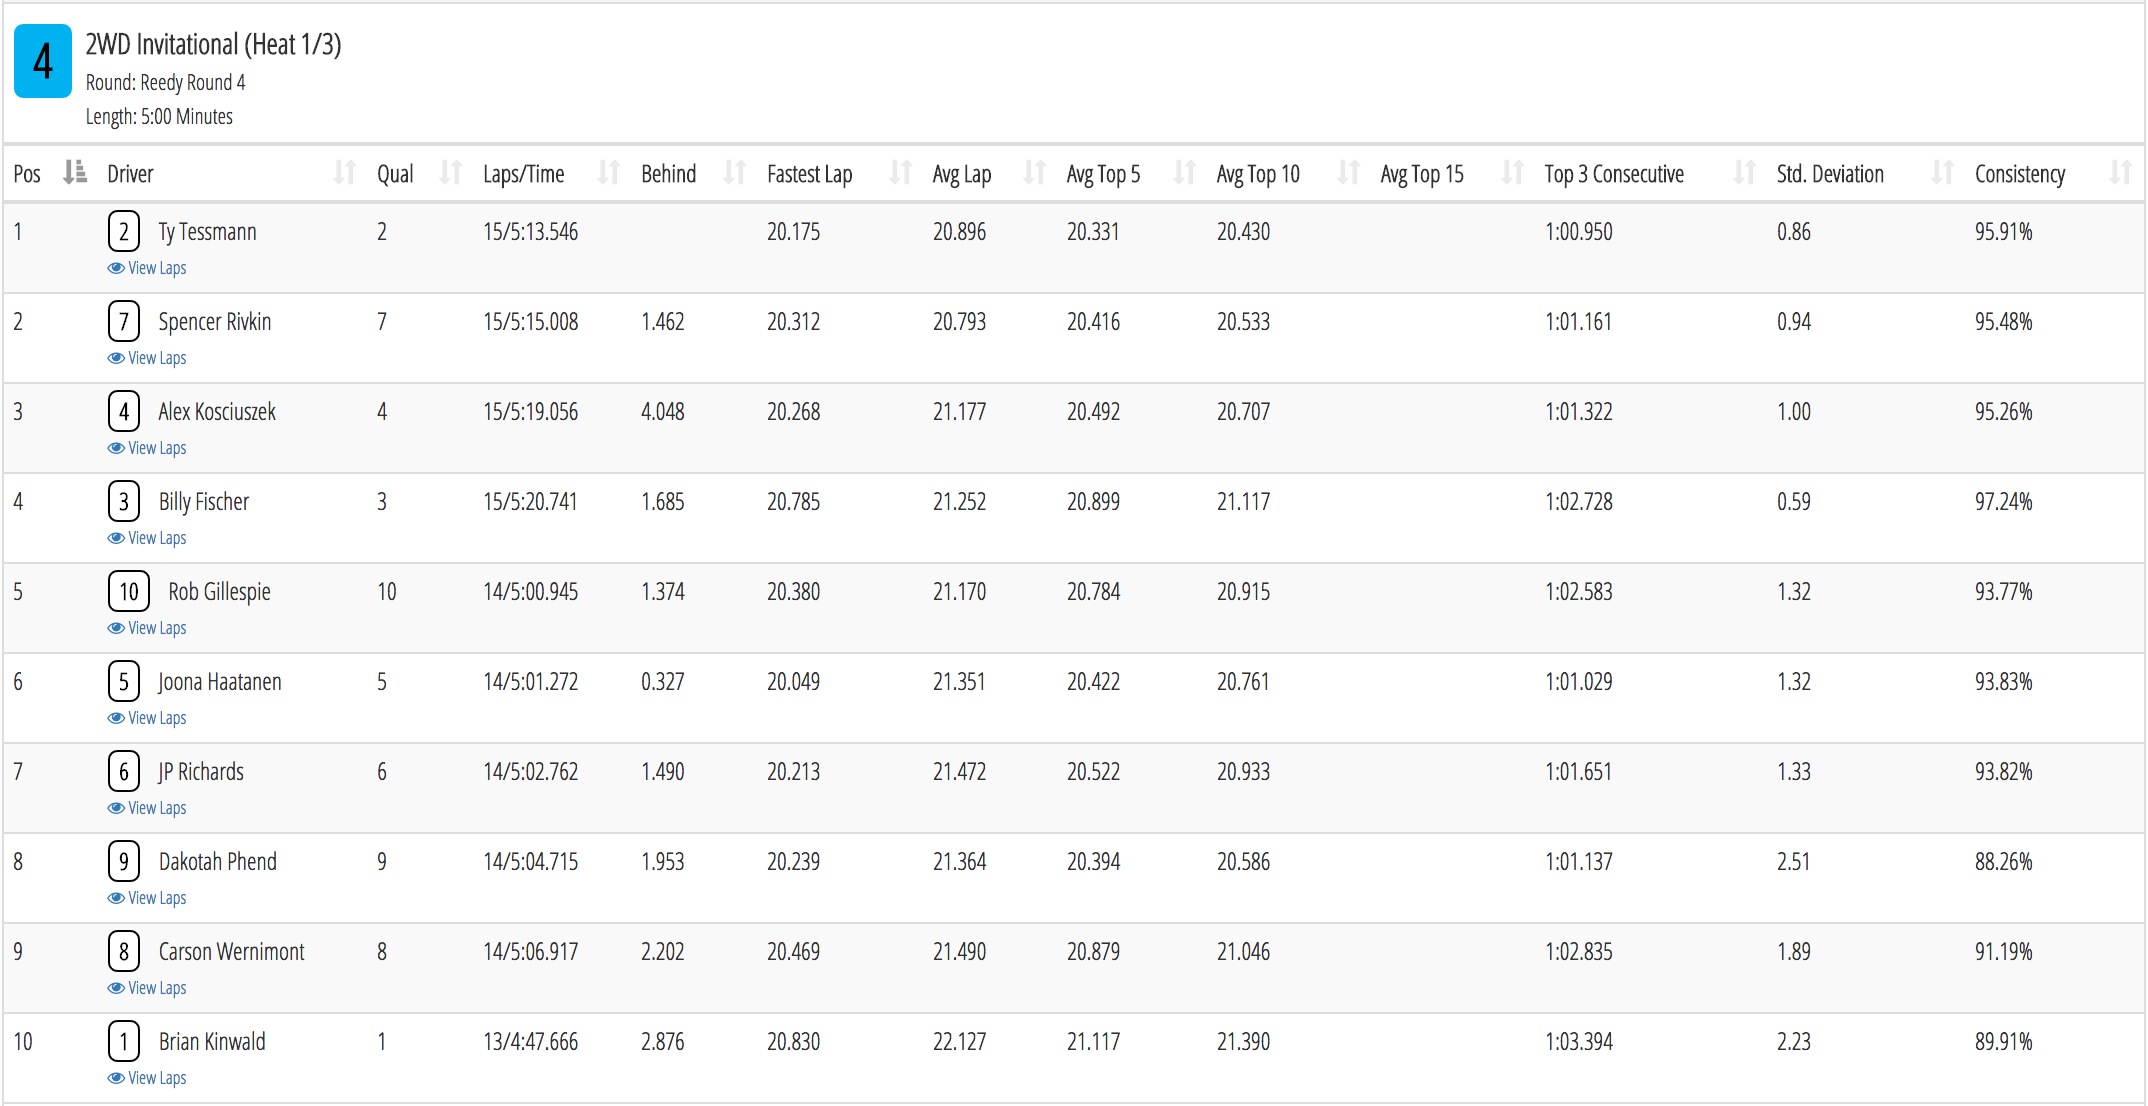This screenshot has height=1106, width=2148.
Task: Click Rob Gillespie's car number 10 badge
Action: (129, 592)
